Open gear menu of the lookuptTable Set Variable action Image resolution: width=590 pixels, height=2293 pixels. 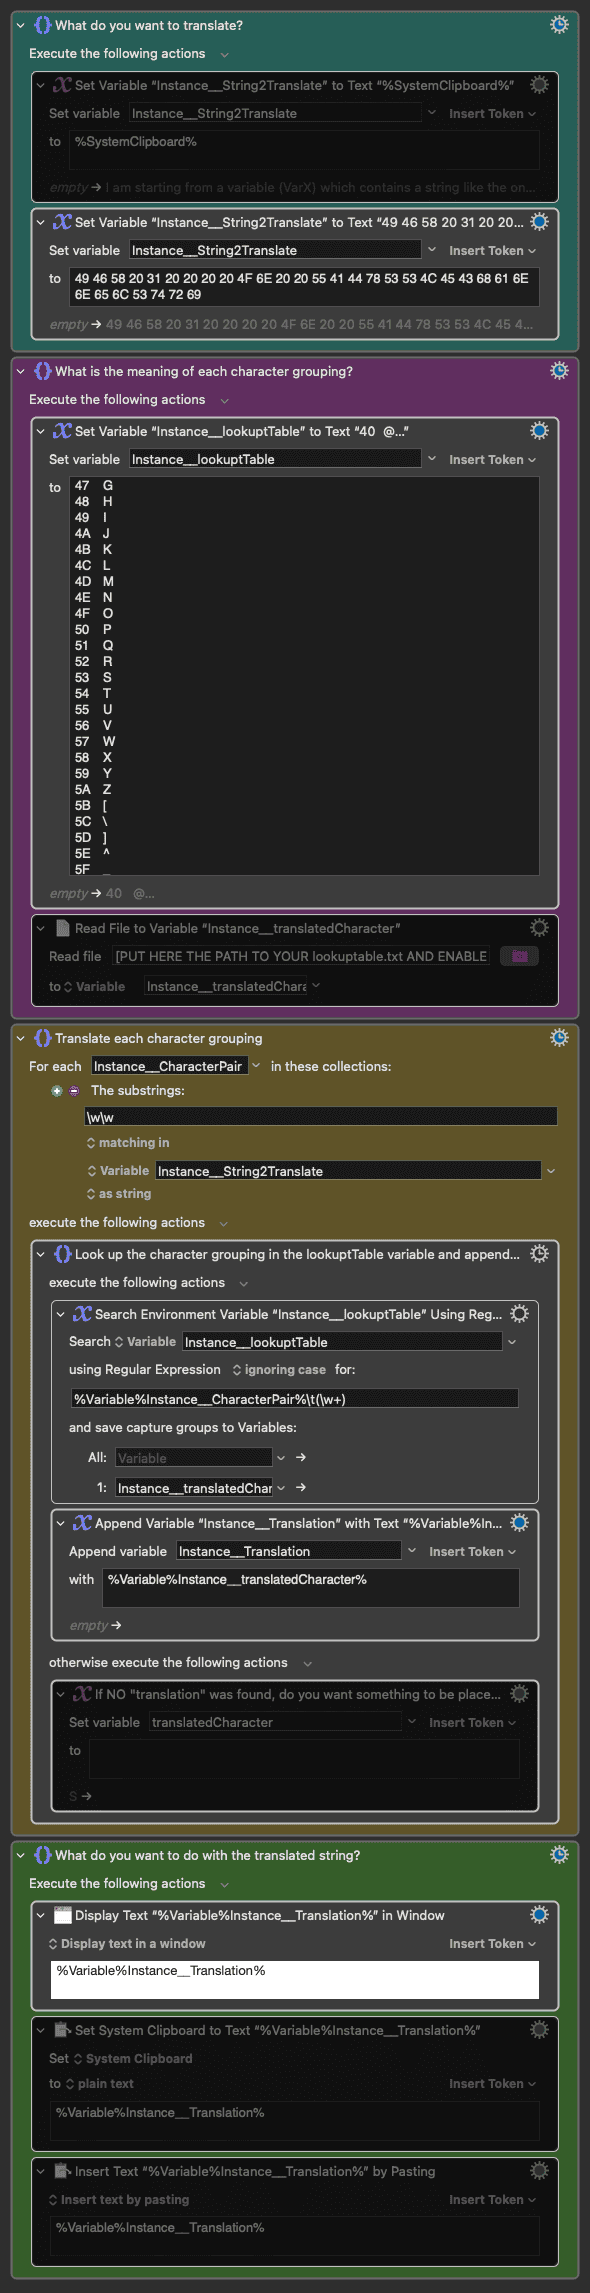pos(539,431)
